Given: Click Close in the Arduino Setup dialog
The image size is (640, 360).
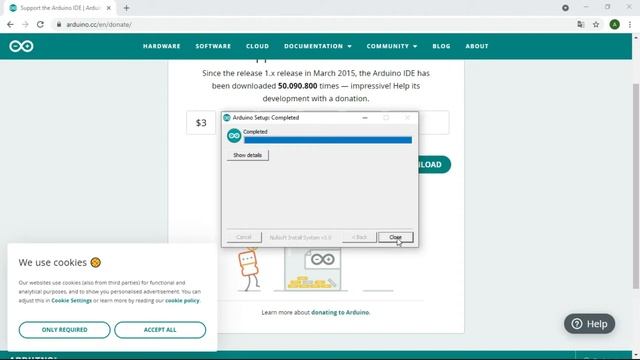Looking at the screenshot, I should tap(396, 237).
